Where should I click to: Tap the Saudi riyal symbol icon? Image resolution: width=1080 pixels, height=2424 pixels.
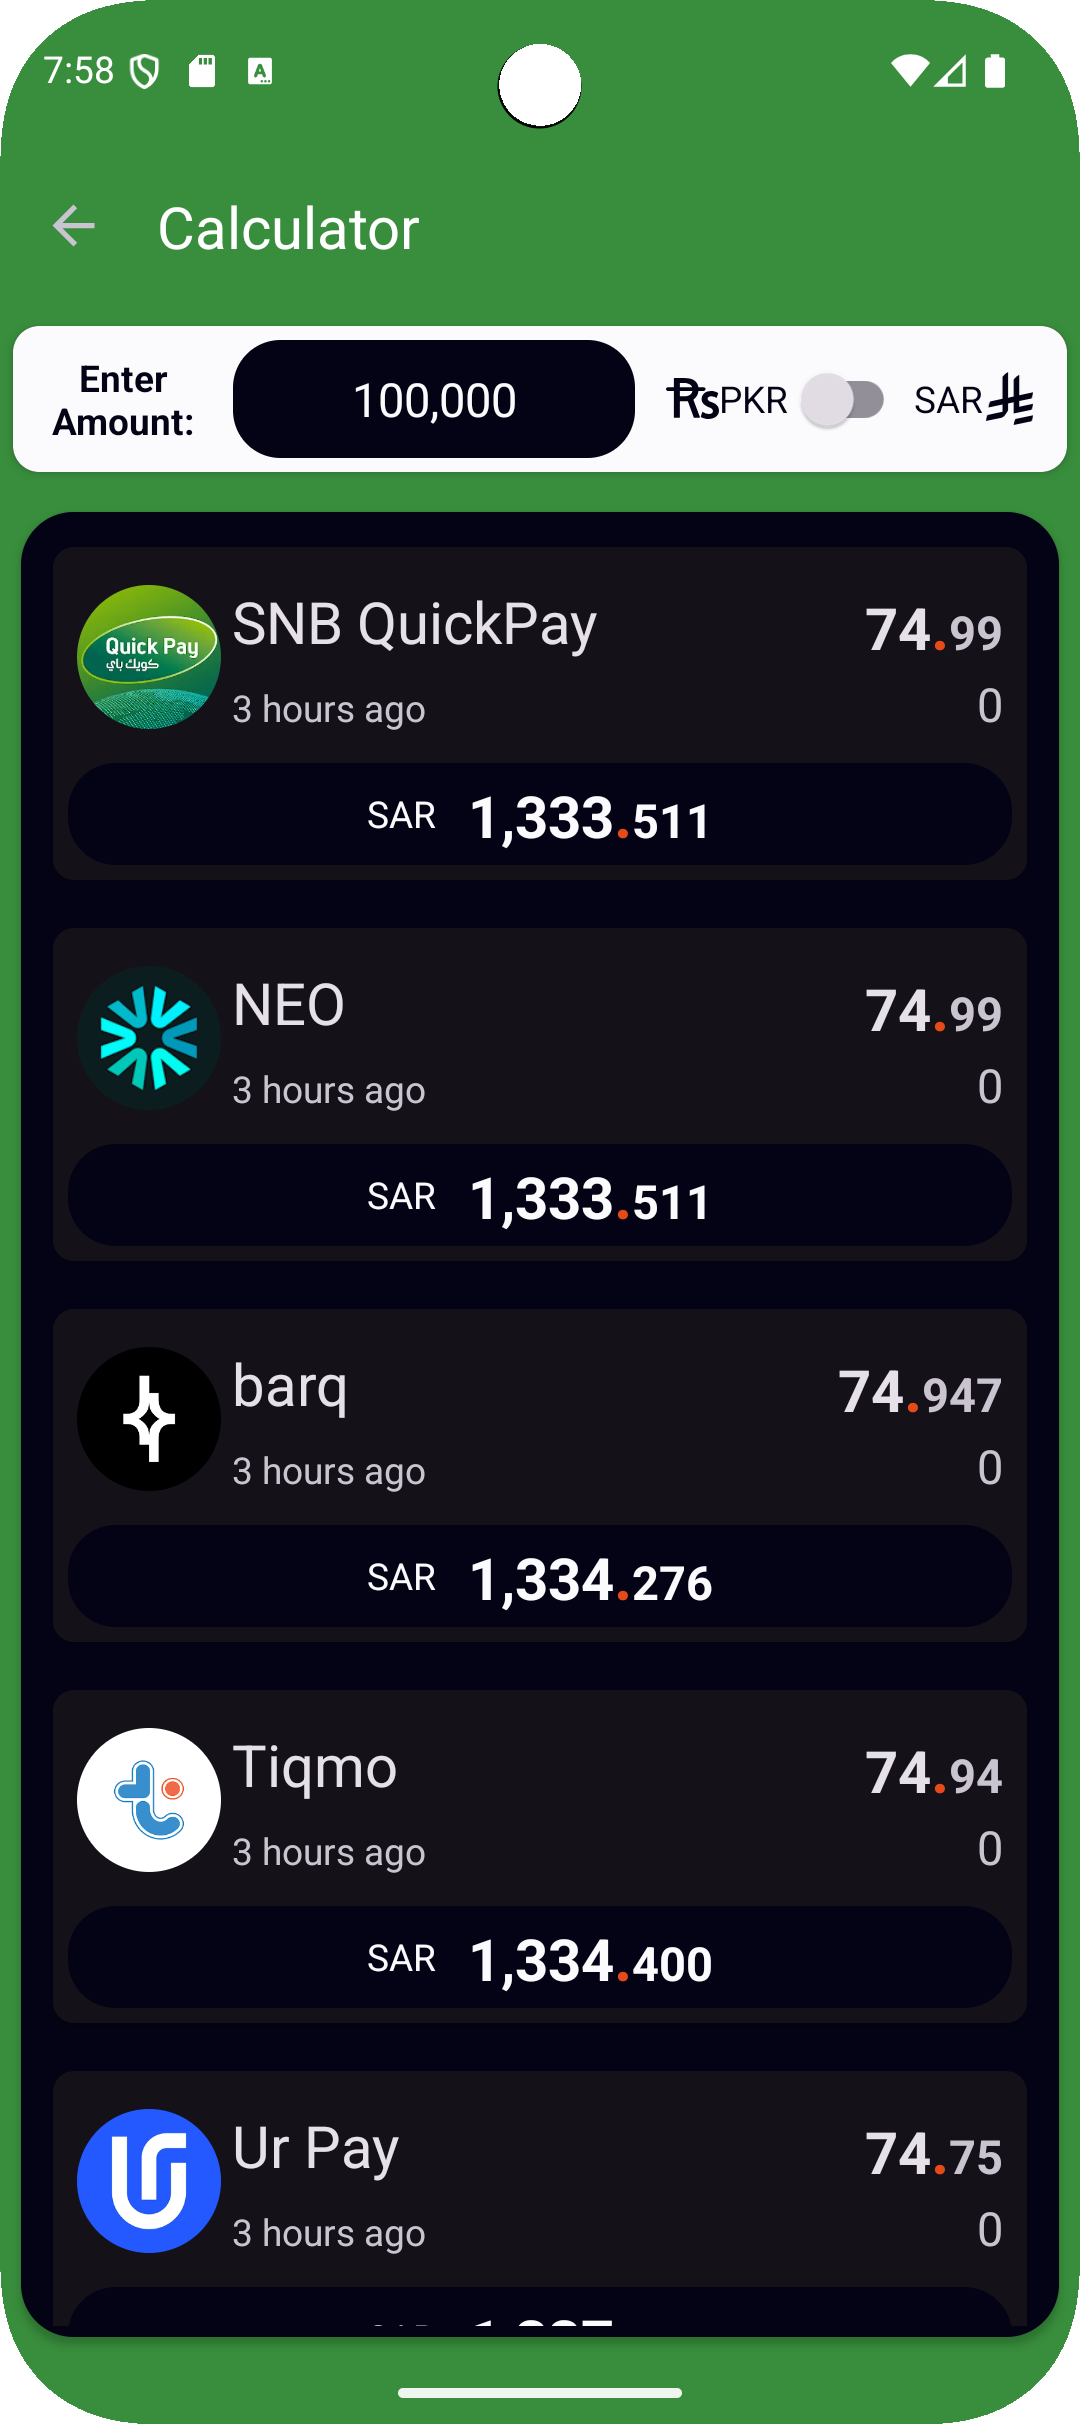click(1011, 400)
